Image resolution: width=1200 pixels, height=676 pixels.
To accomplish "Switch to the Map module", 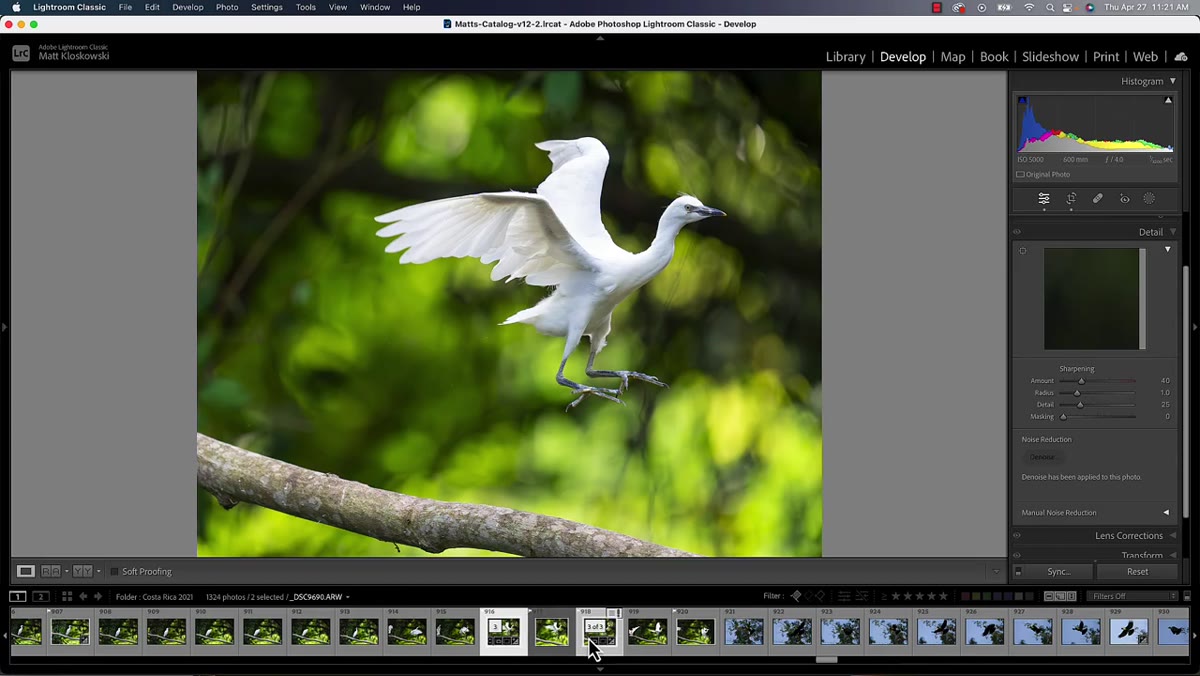I will [x=953, y=57].
